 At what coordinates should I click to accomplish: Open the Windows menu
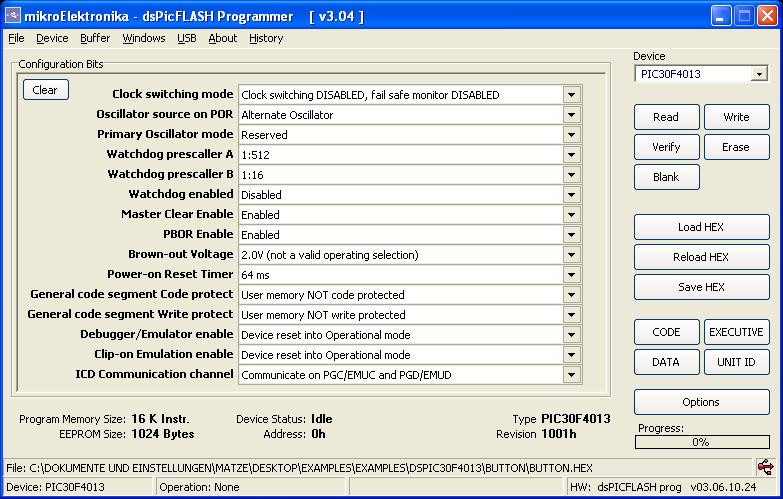144,38
